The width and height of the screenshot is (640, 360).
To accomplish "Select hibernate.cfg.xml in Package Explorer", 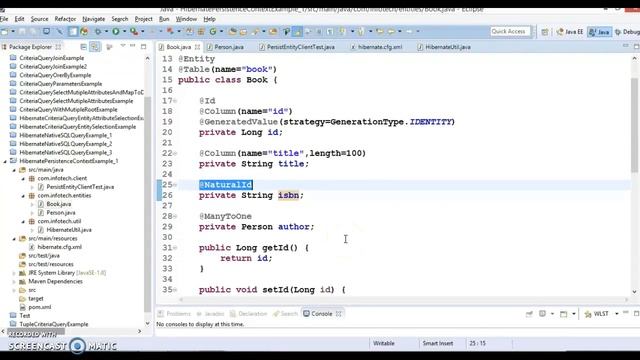I will click(60, 247).
